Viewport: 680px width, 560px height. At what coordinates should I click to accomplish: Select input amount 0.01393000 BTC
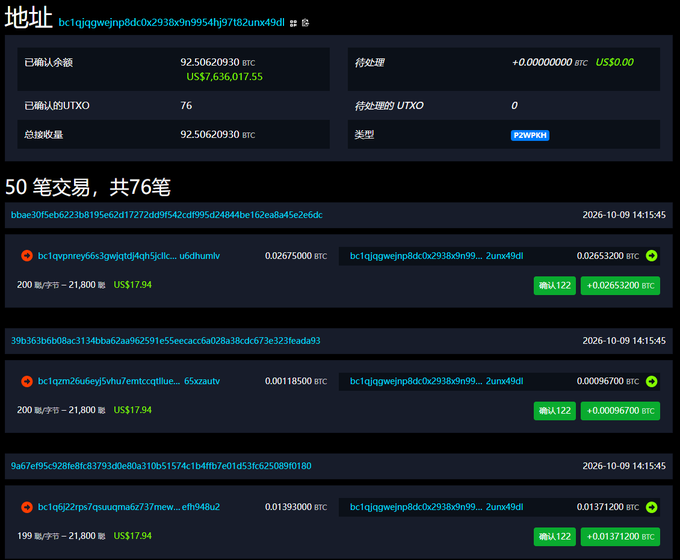[296, 507]
